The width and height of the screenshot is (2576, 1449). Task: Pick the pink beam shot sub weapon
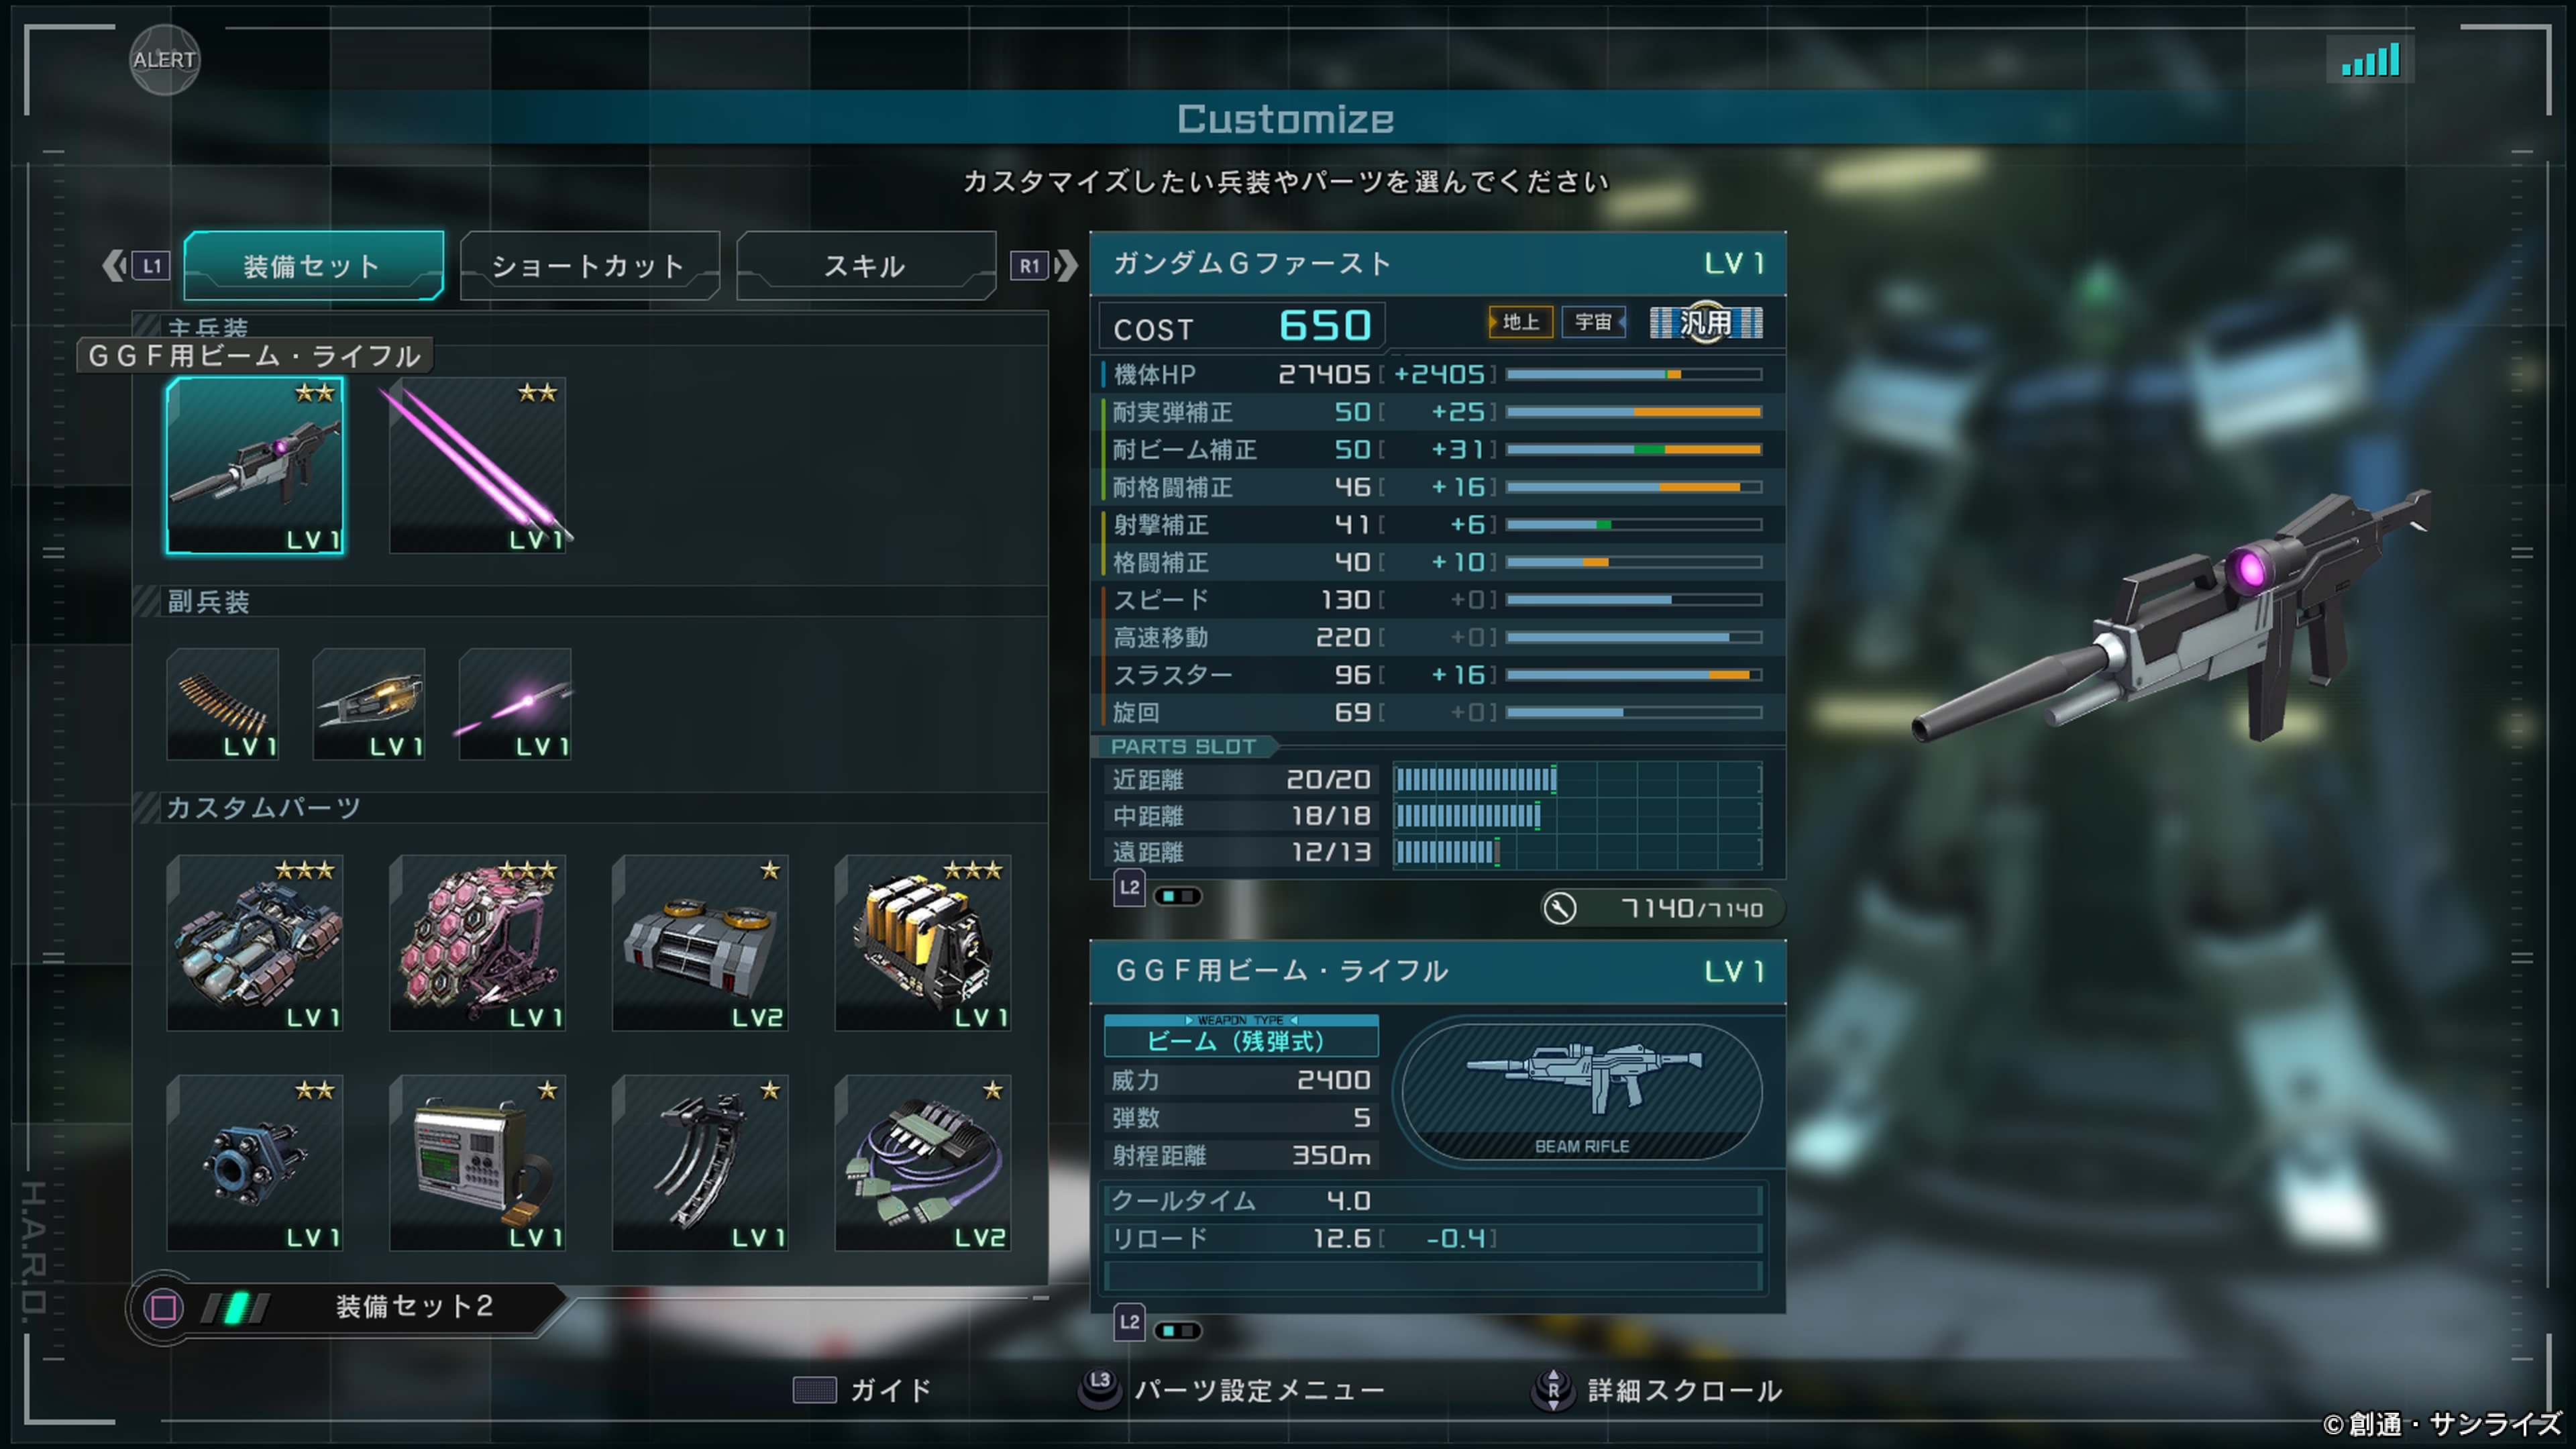(515, 704)
